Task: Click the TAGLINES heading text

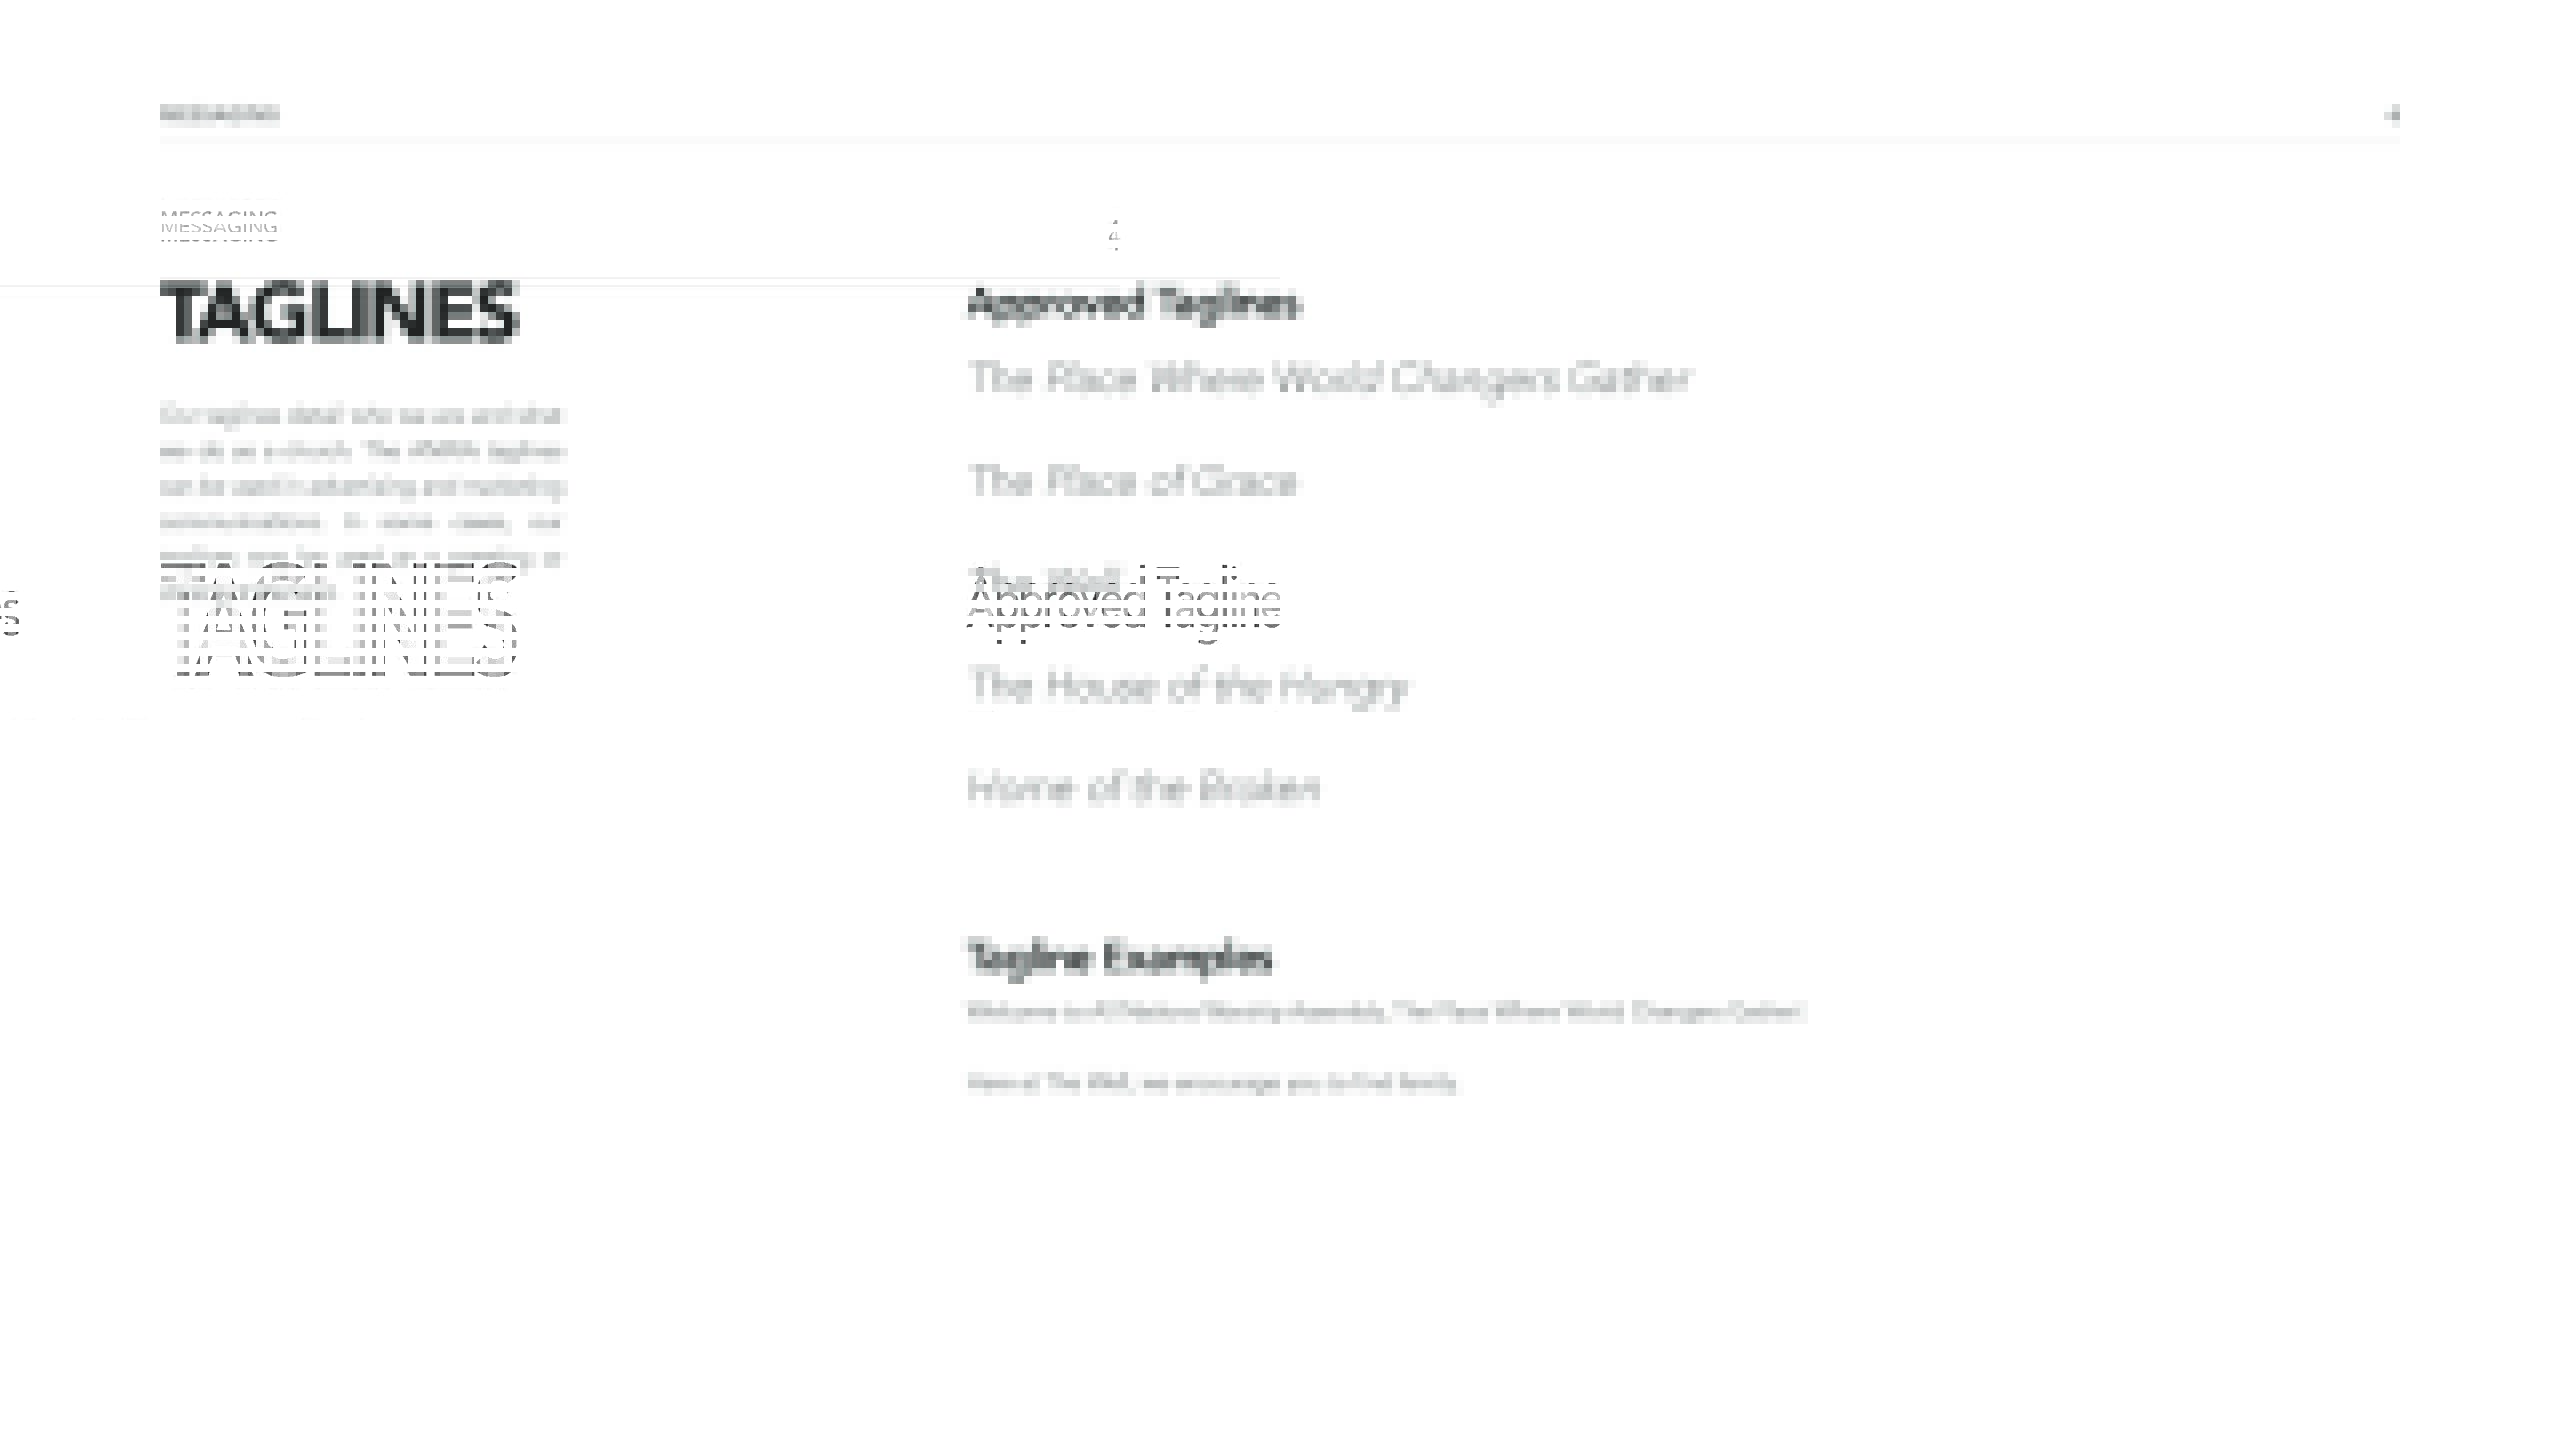Action: [x=338, y=313]
